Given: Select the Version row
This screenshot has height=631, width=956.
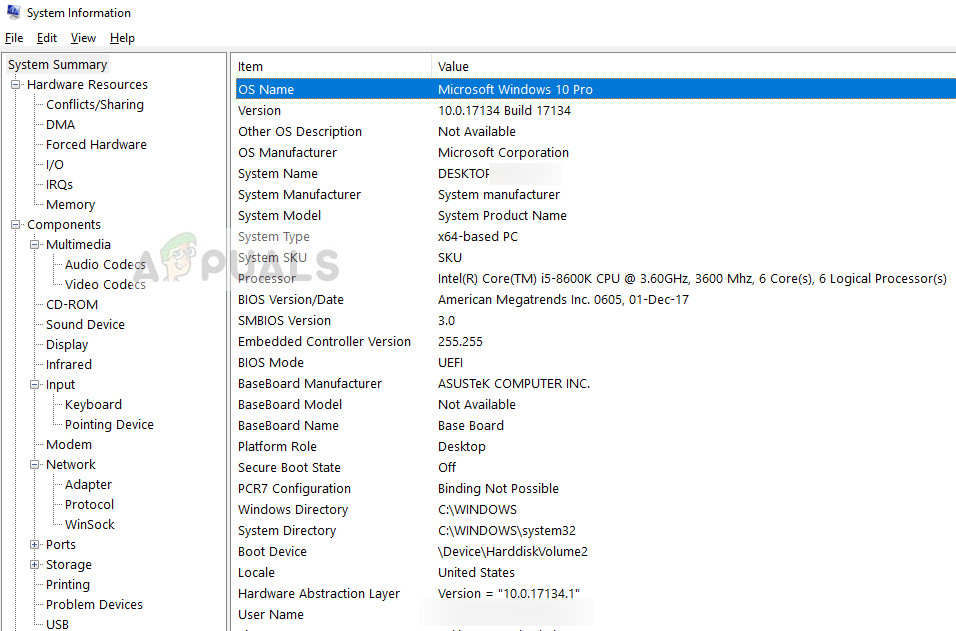Looking at the screenshot, I should [596, 110].
